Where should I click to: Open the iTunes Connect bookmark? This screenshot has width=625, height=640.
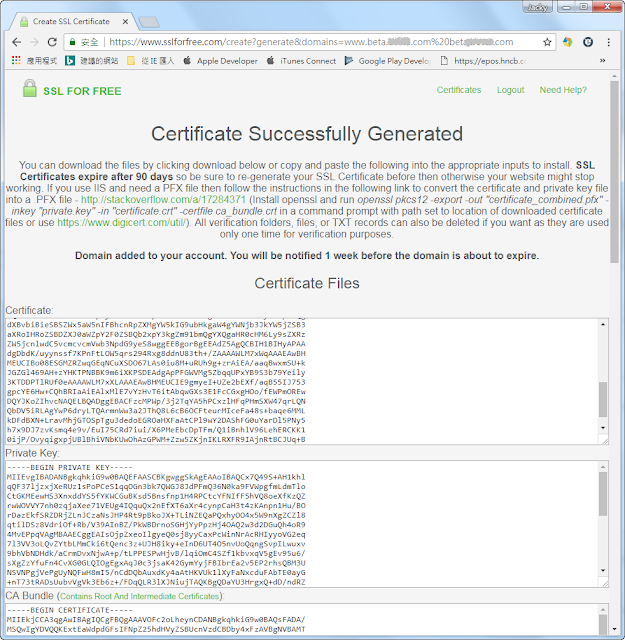[301, 61]
